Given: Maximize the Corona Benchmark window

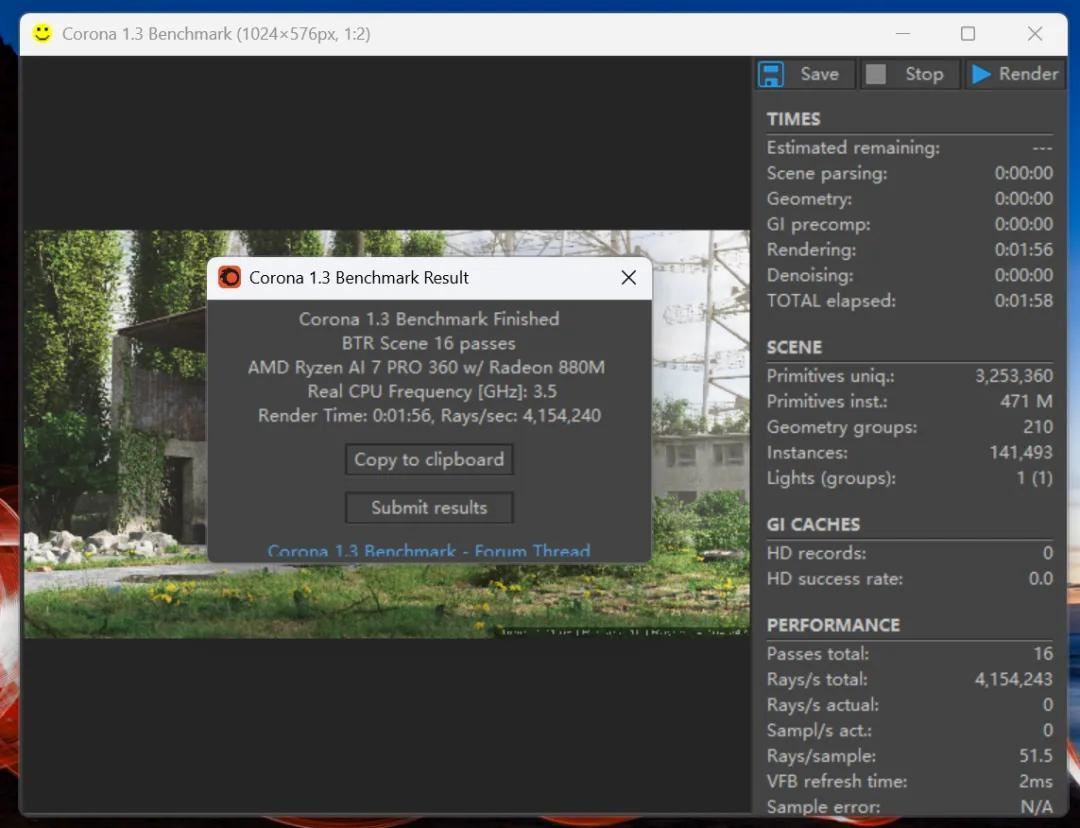Looking at the screenshot, I should pyautogui.click(x=967, y=34).
